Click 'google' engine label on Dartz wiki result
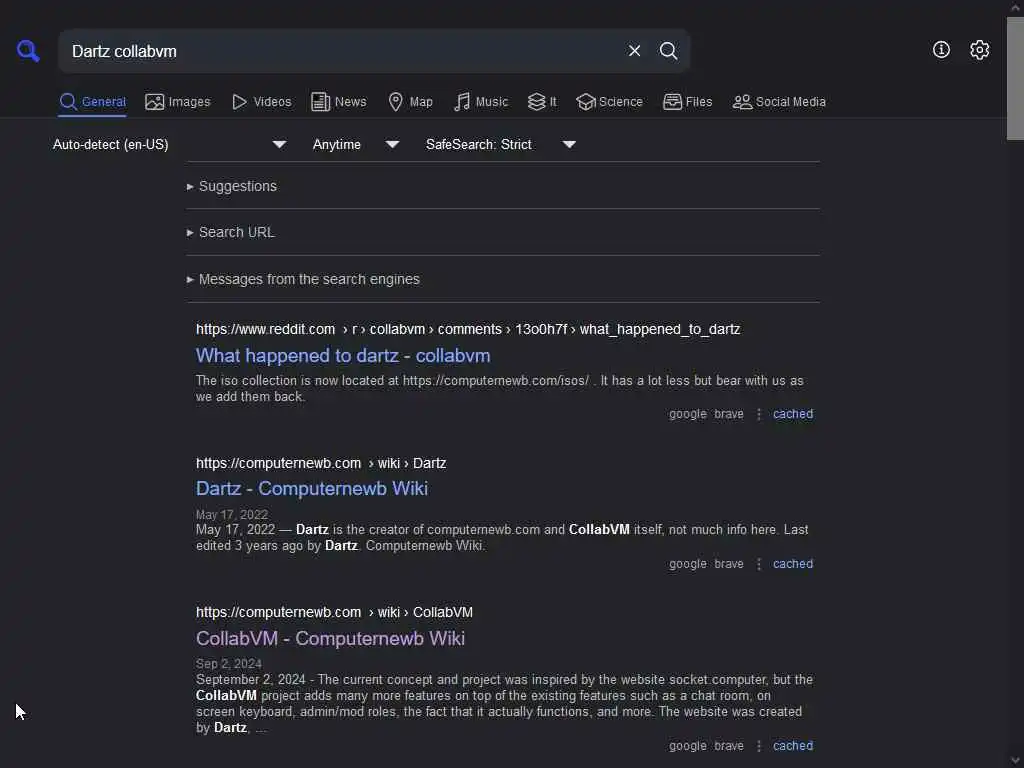The image size is (1024, 768). (688, 564)
